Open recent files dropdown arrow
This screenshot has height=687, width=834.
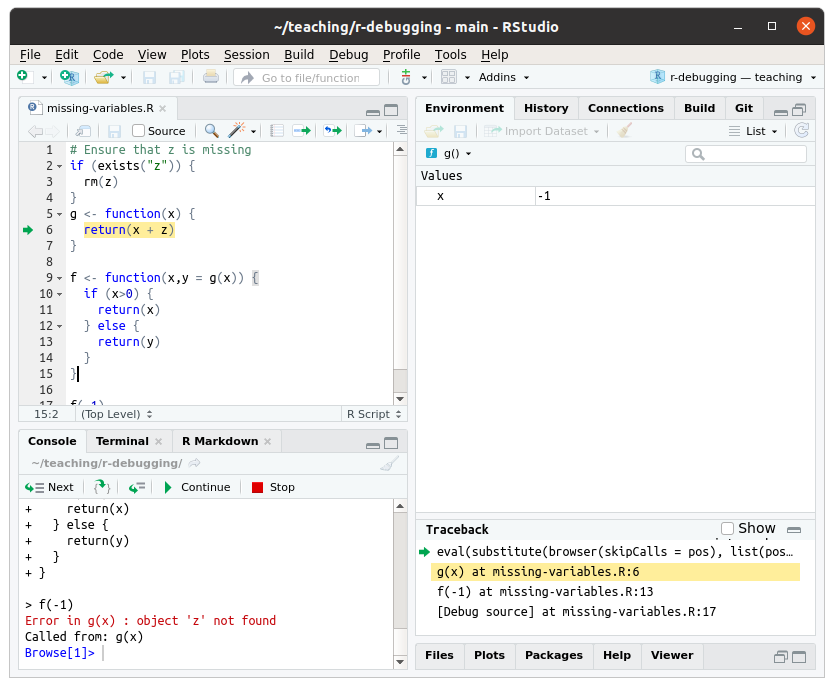coord(123,78)
